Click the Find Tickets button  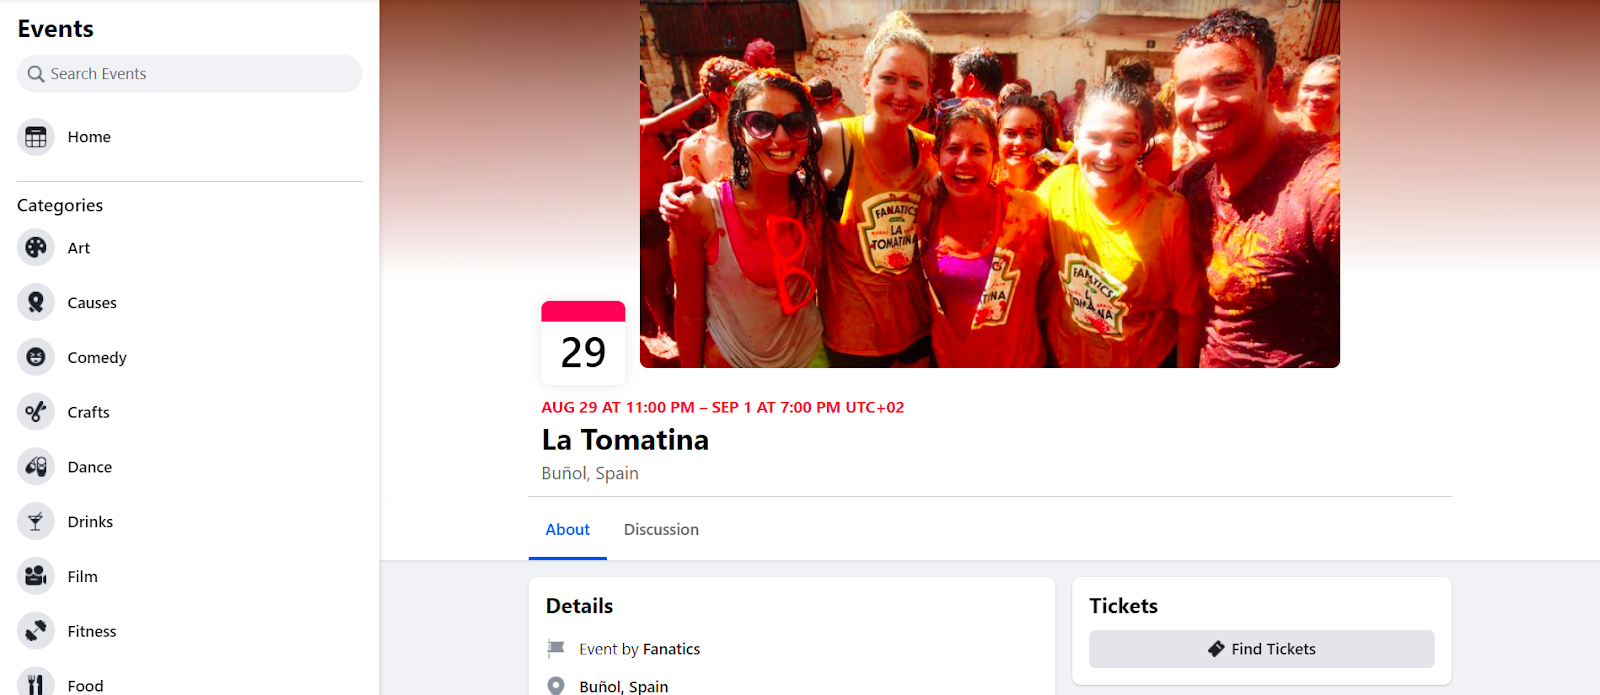[x=1262, y=649]
